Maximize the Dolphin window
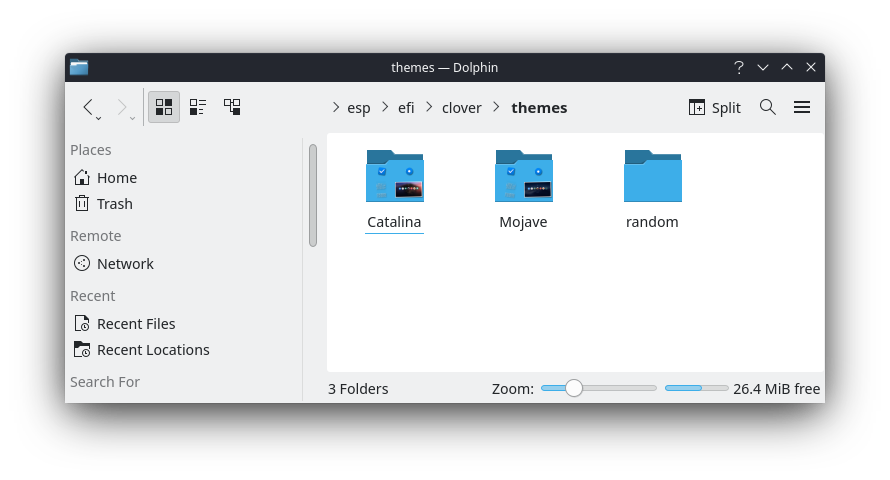The height and width of the screenshot is (480, 890). [787, 67]
